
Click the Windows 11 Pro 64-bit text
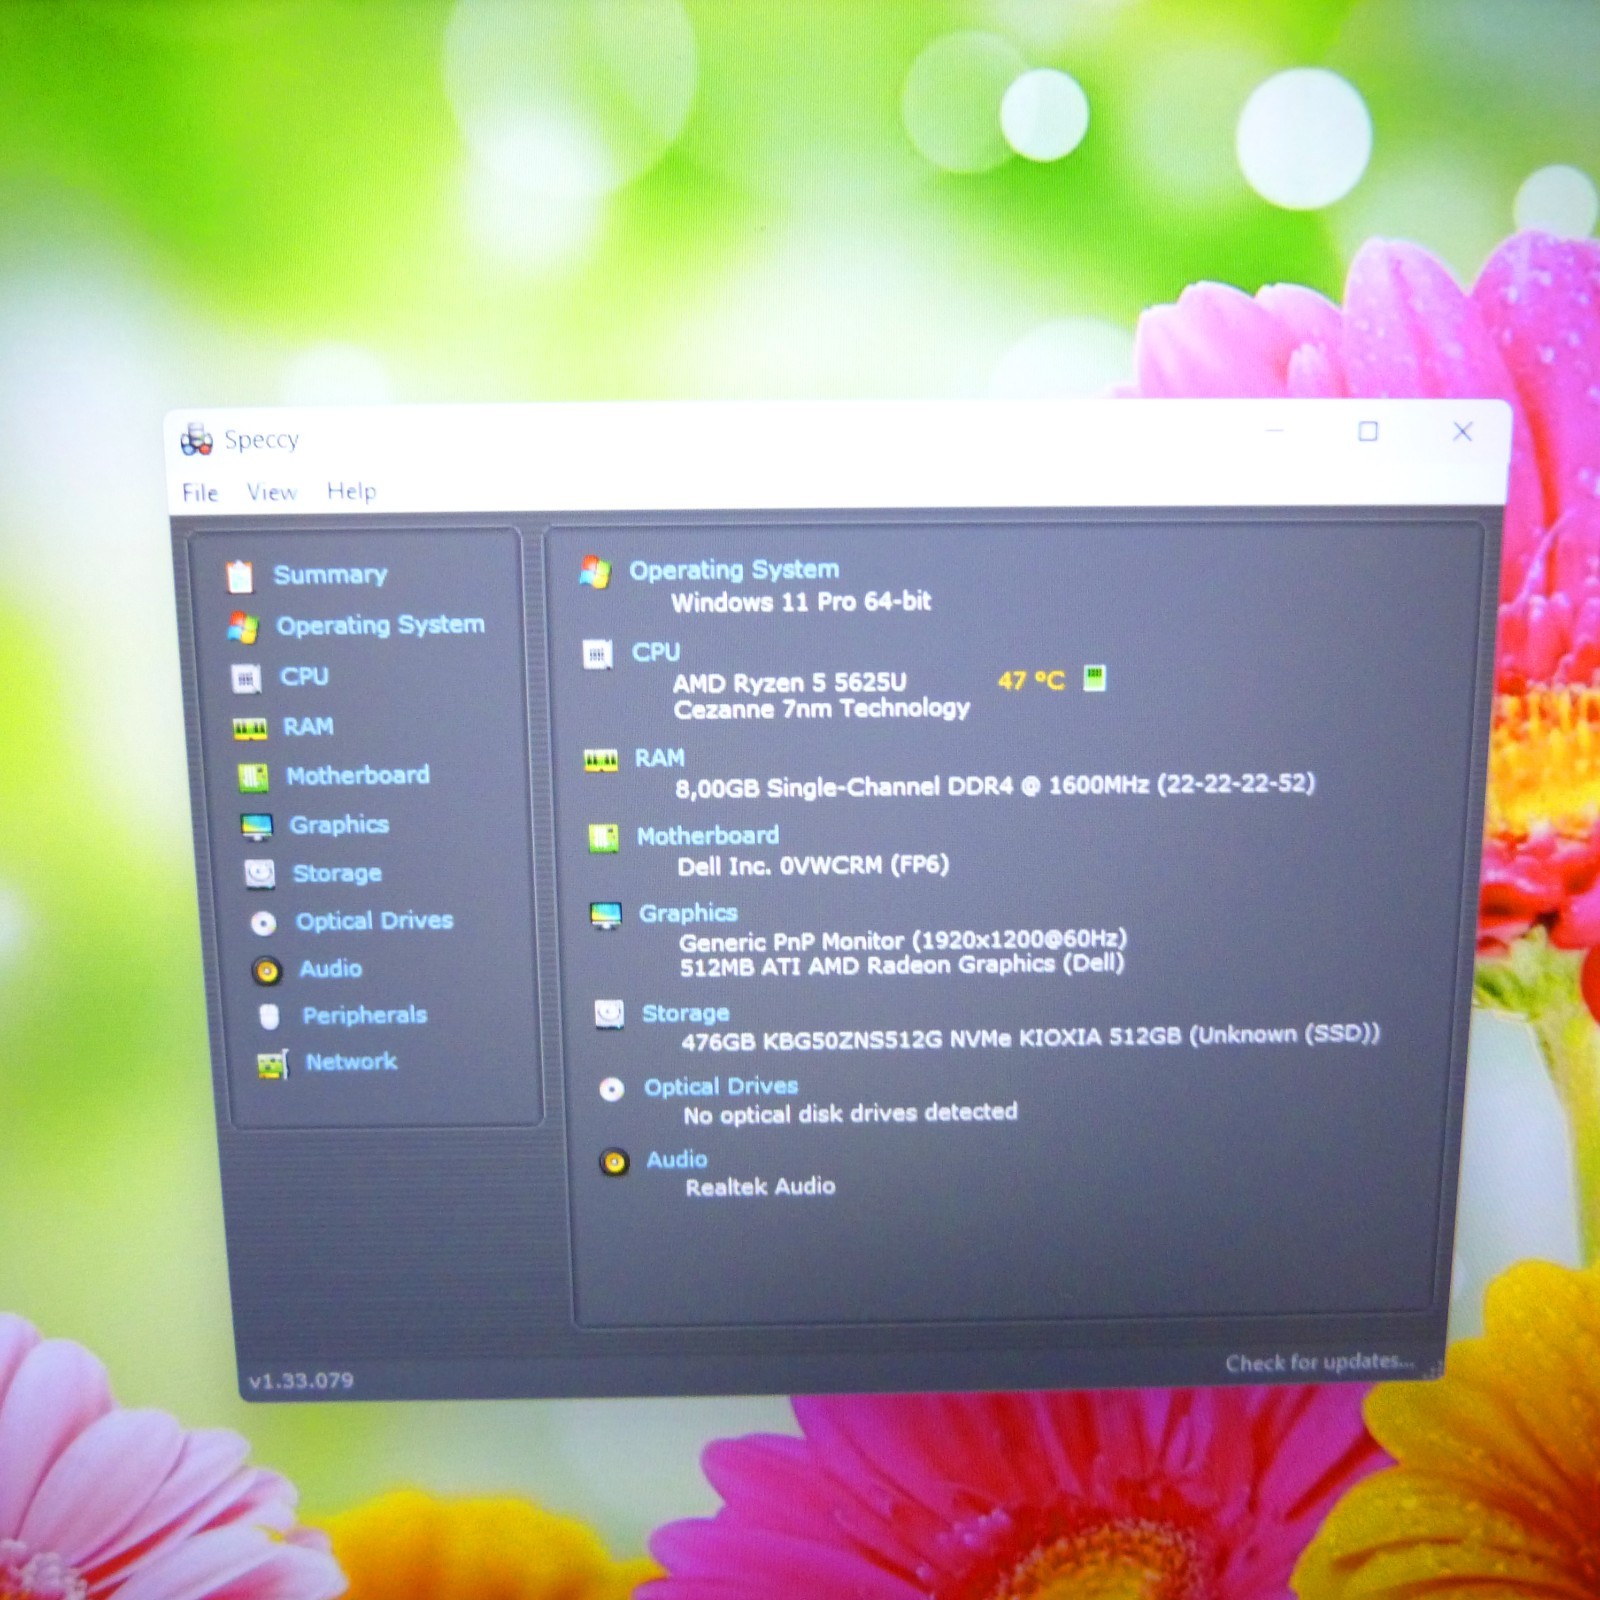[801, 602]
